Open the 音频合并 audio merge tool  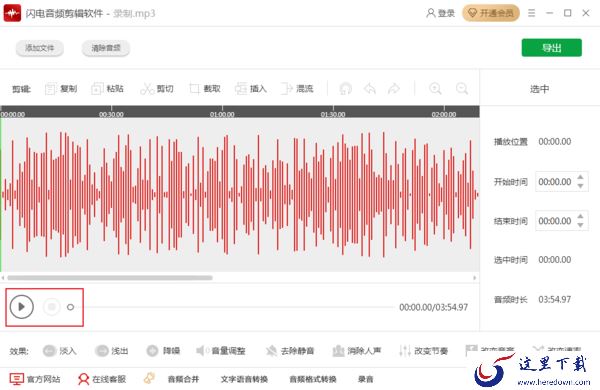point(183,379)
